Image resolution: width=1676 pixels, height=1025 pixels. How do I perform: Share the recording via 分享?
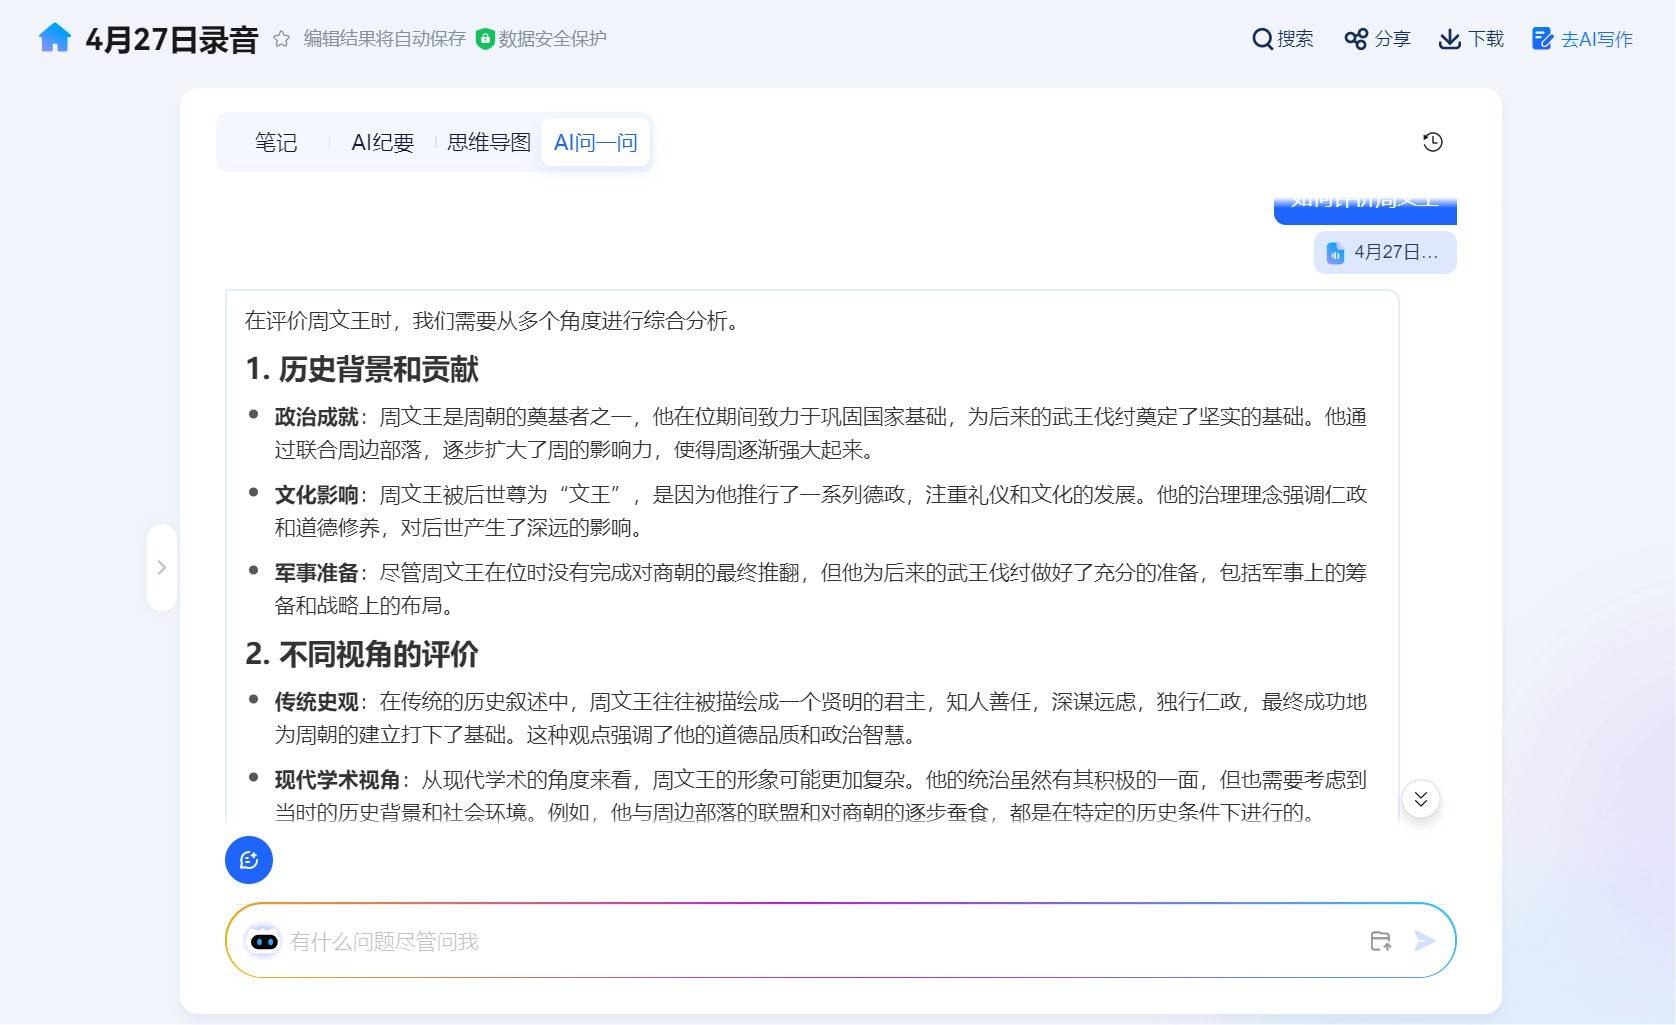(1377, 39)
